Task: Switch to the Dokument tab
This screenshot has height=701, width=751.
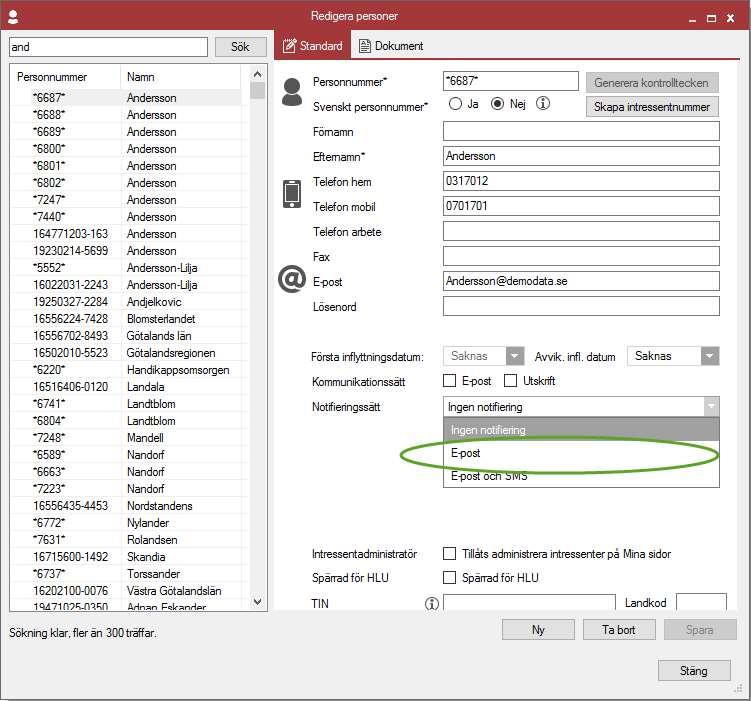Action: (x=391, y=45)
